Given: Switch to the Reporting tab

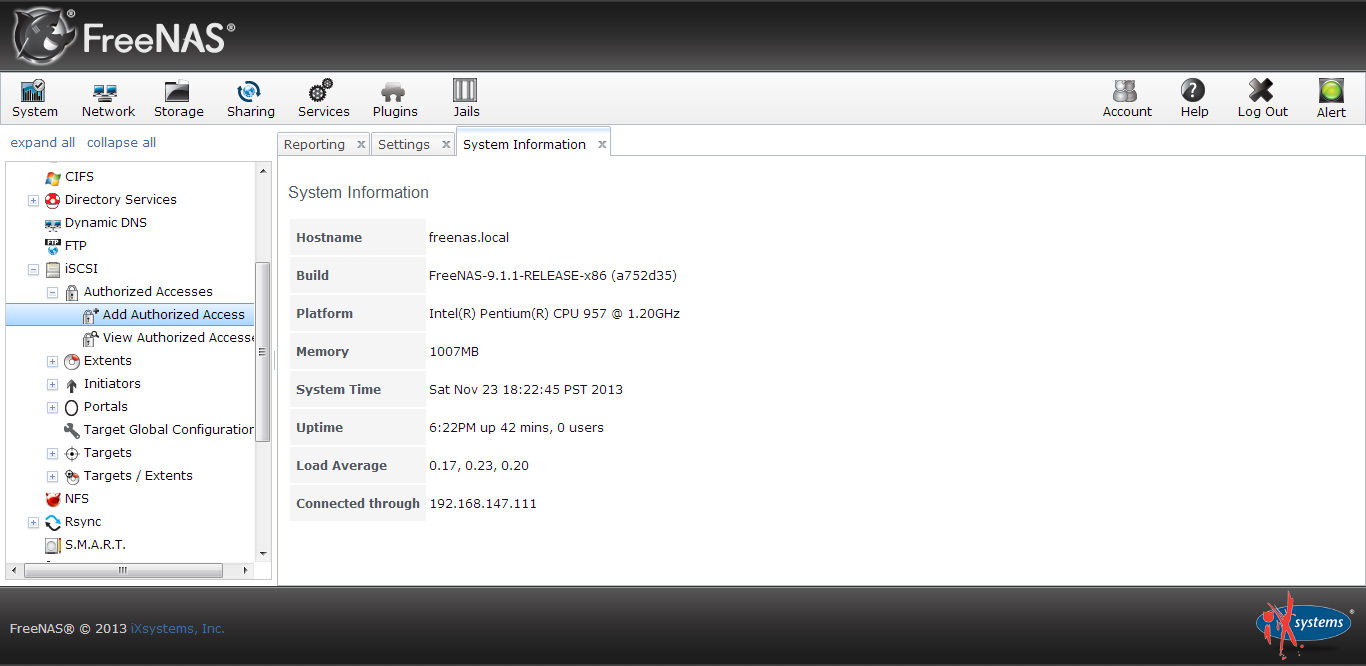Looking at the screenshot, I should 314,144.
